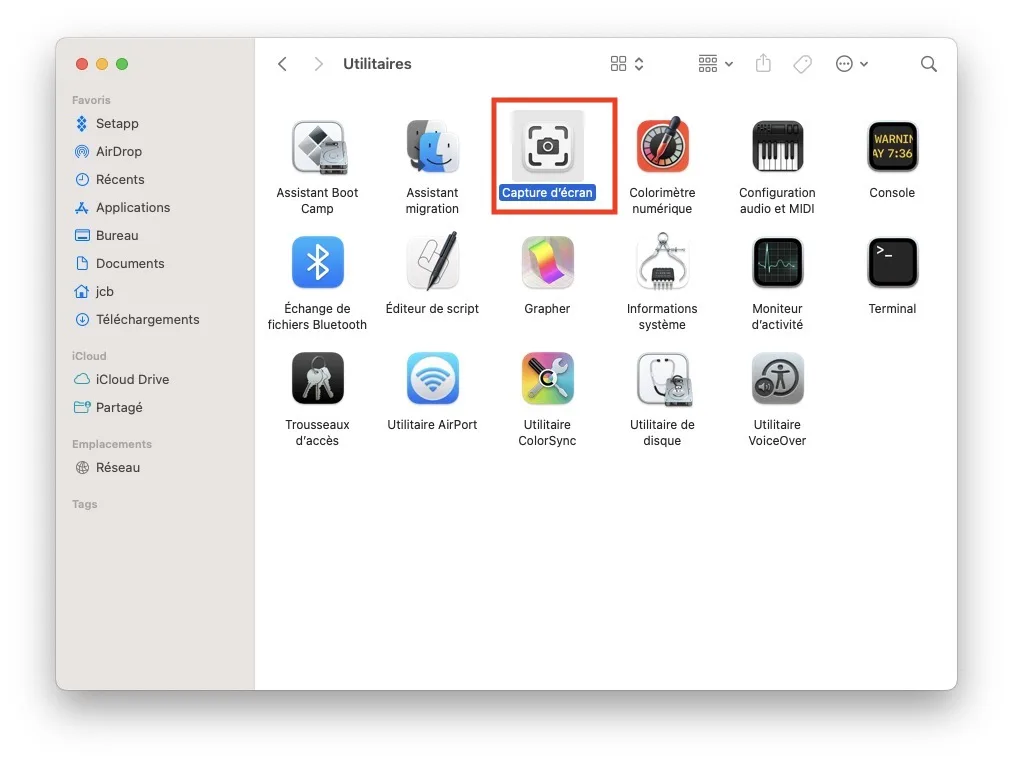This screenshot has width=1013, height=764.
Task: Launch the Console application
Action: [x=891, y=146]
